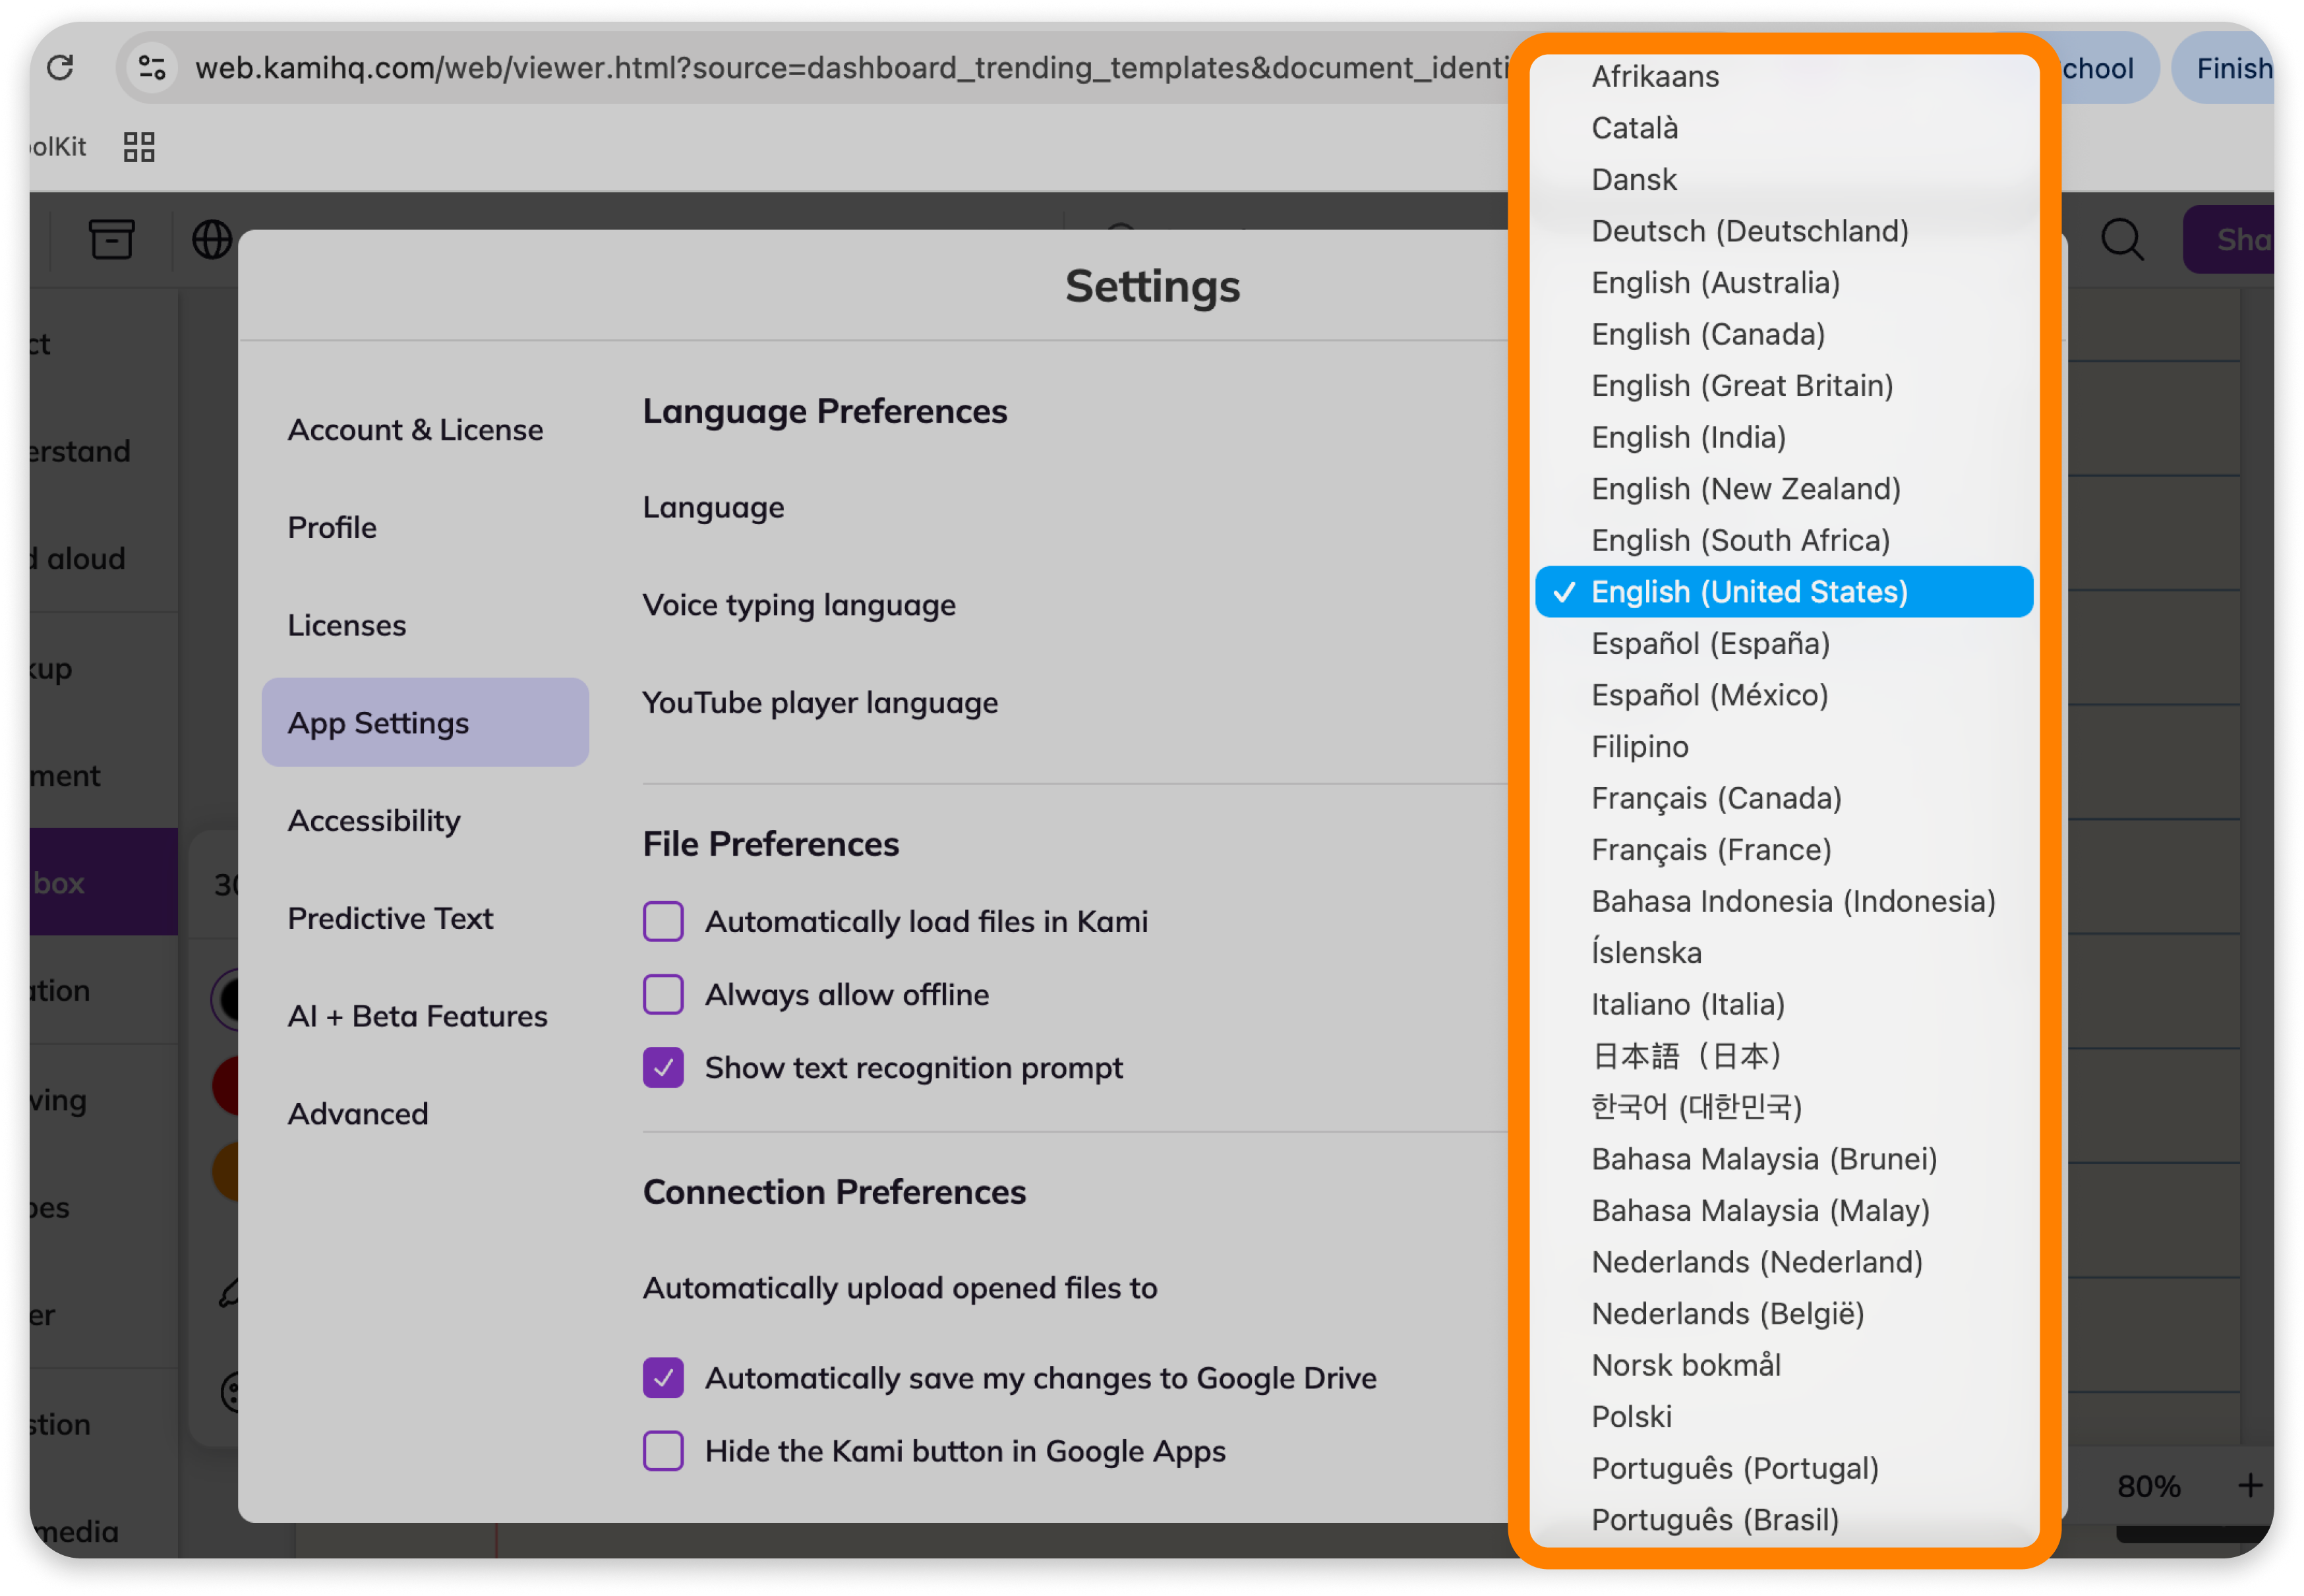Switch to Advanced settings tab

coord(425,1114)
